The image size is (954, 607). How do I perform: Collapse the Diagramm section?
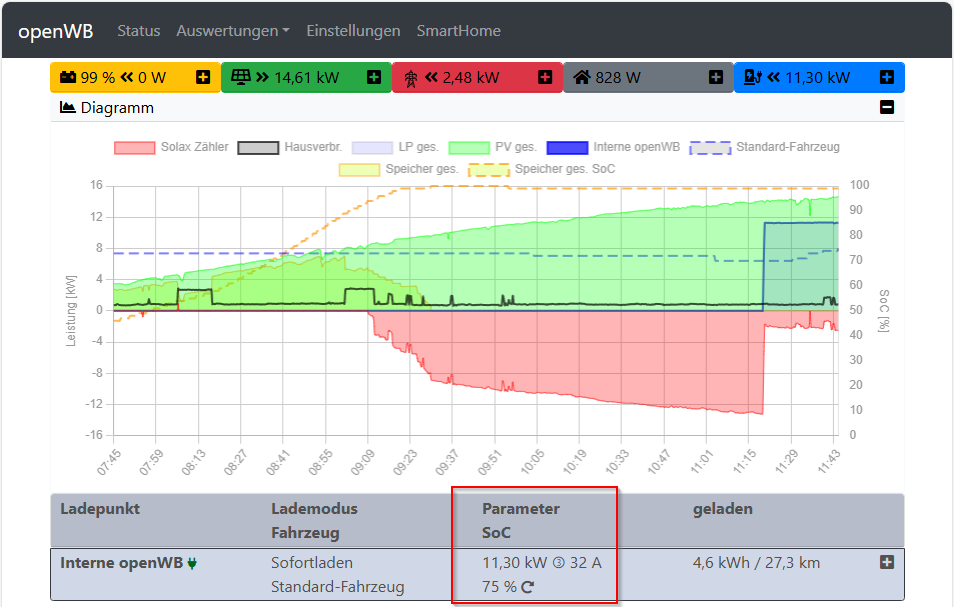coord(887,108)
